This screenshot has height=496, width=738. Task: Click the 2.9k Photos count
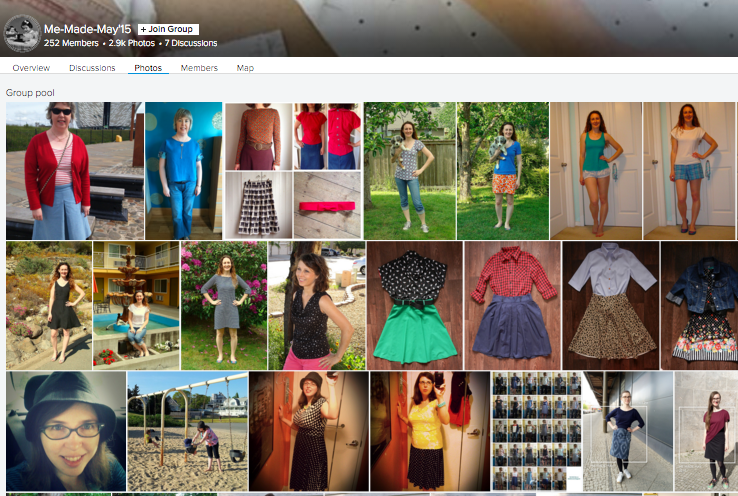[132, 43]
